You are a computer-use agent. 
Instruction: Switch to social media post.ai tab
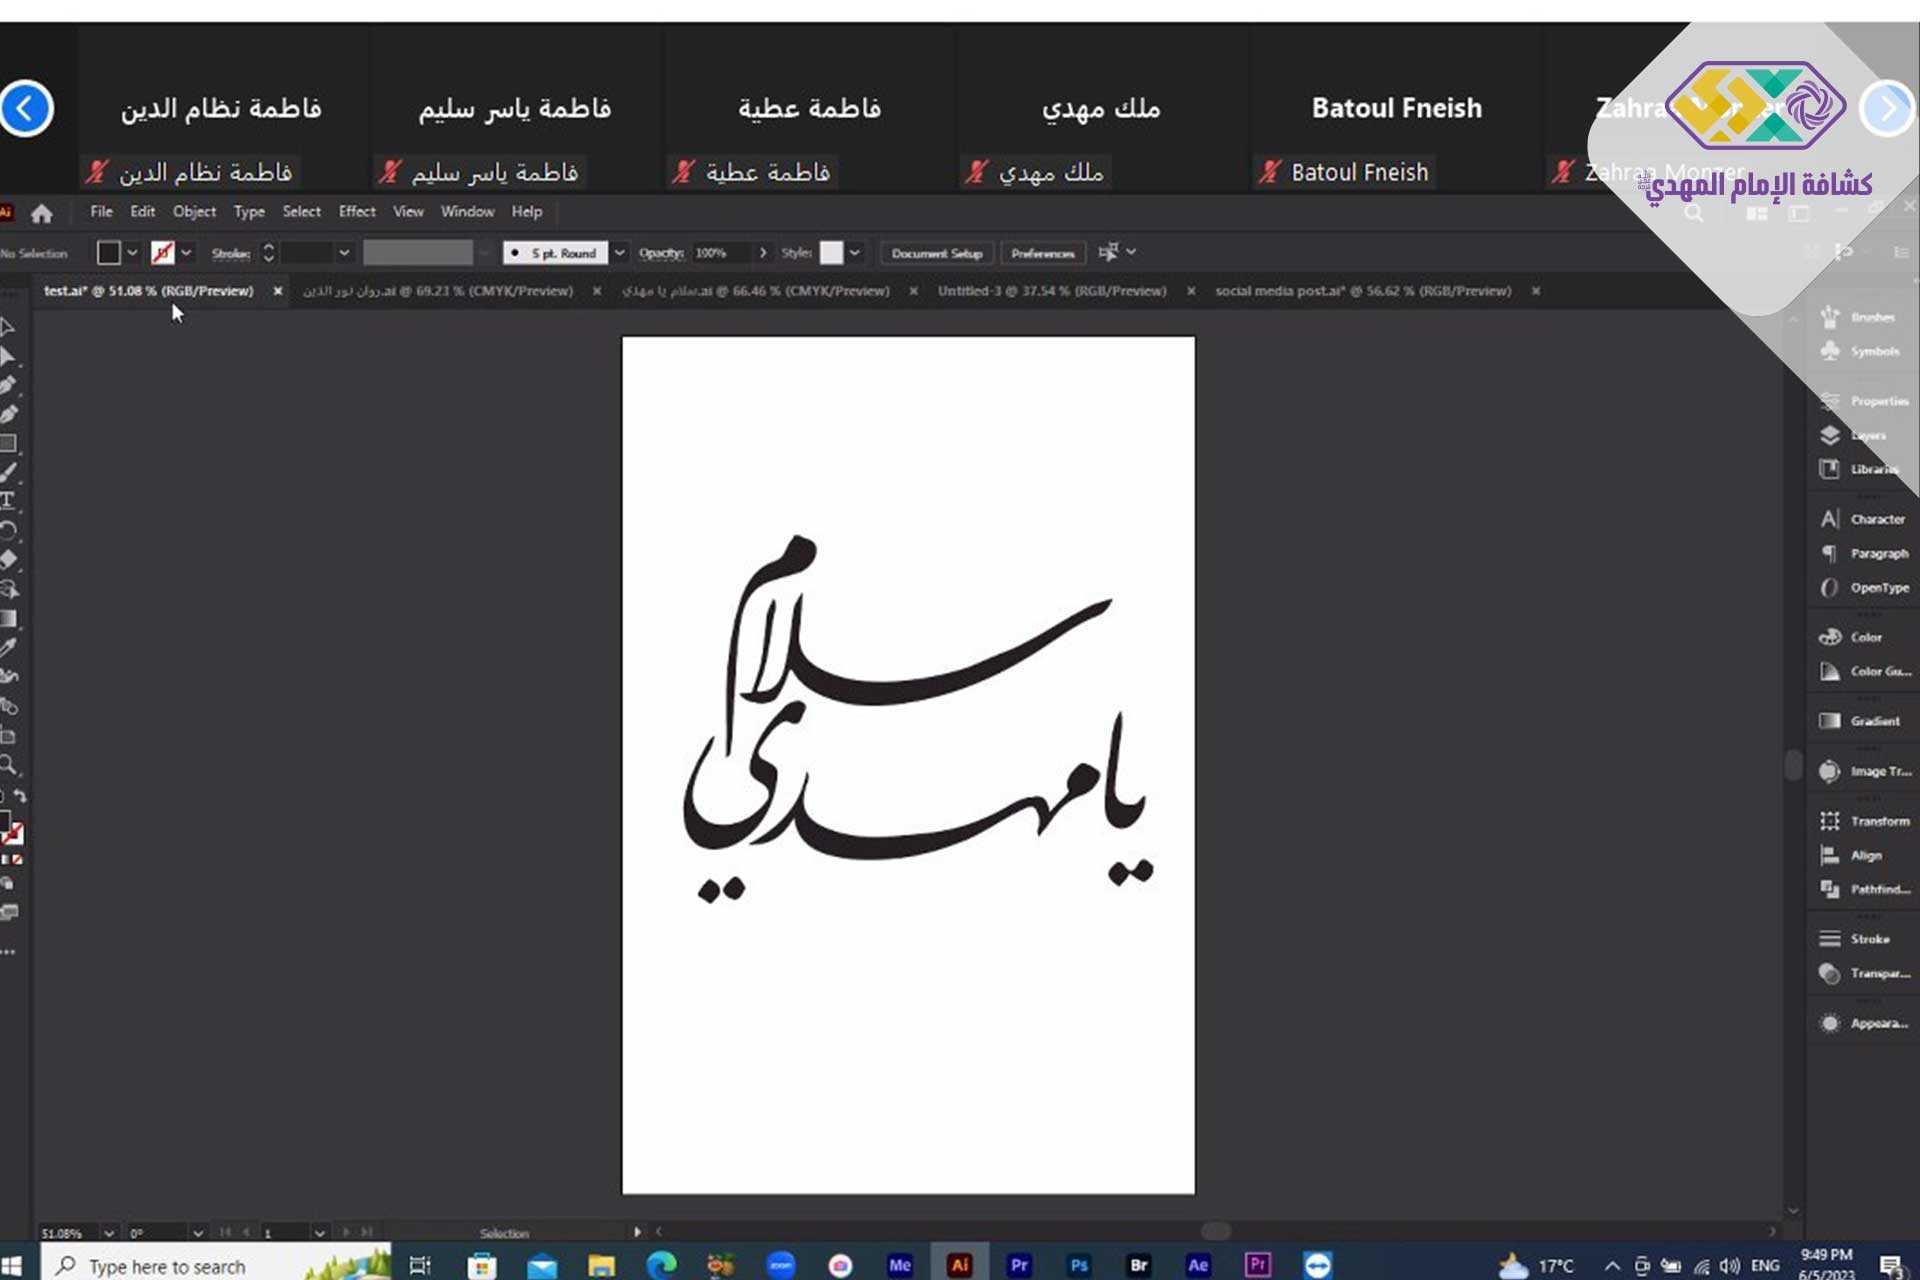tap(1362, 291)
